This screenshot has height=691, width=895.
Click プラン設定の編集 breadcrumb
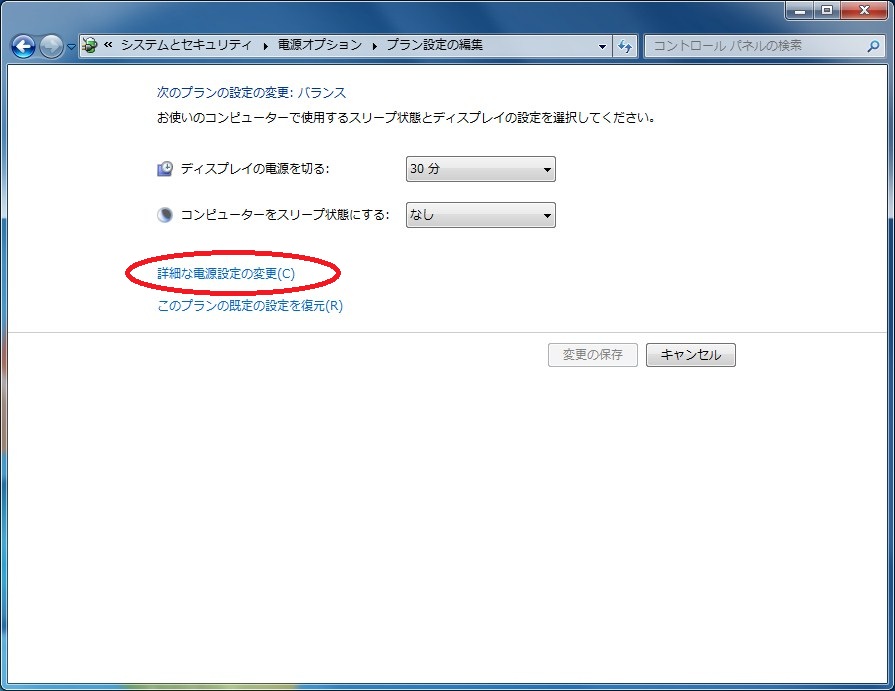(x=434, y=45)
